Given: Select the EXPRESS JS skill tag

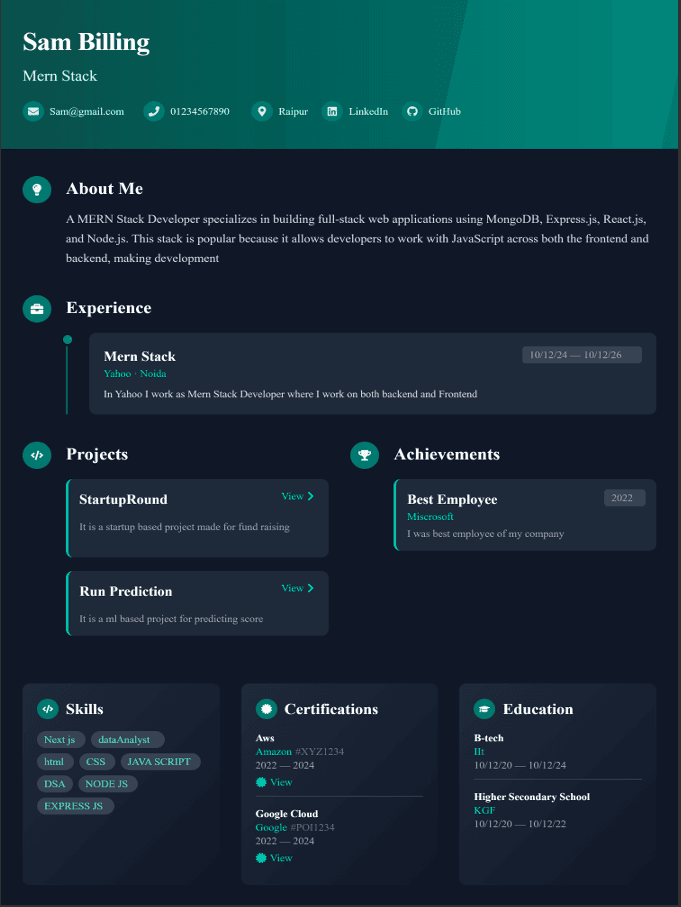Looking at the screenshot, I should point(75,806).
